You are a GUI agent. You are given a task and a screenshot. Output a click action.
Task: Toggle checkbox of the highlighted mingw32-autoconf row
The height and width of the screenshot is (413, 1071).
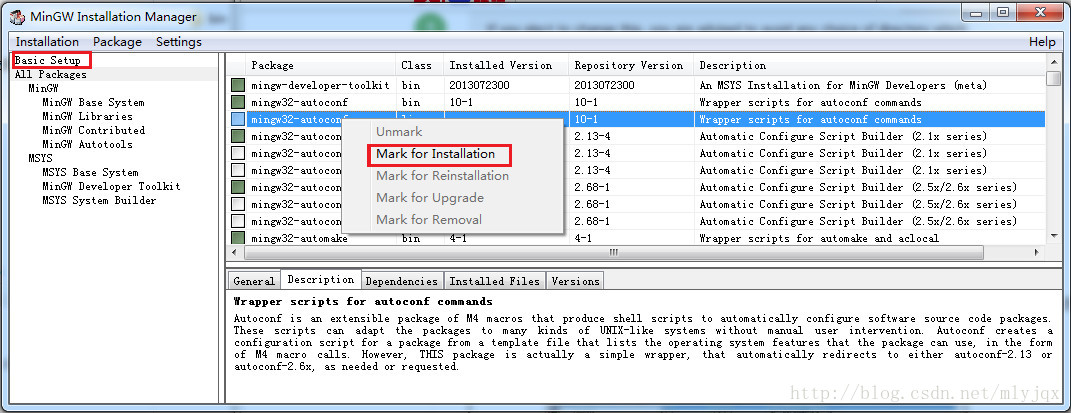238,119
